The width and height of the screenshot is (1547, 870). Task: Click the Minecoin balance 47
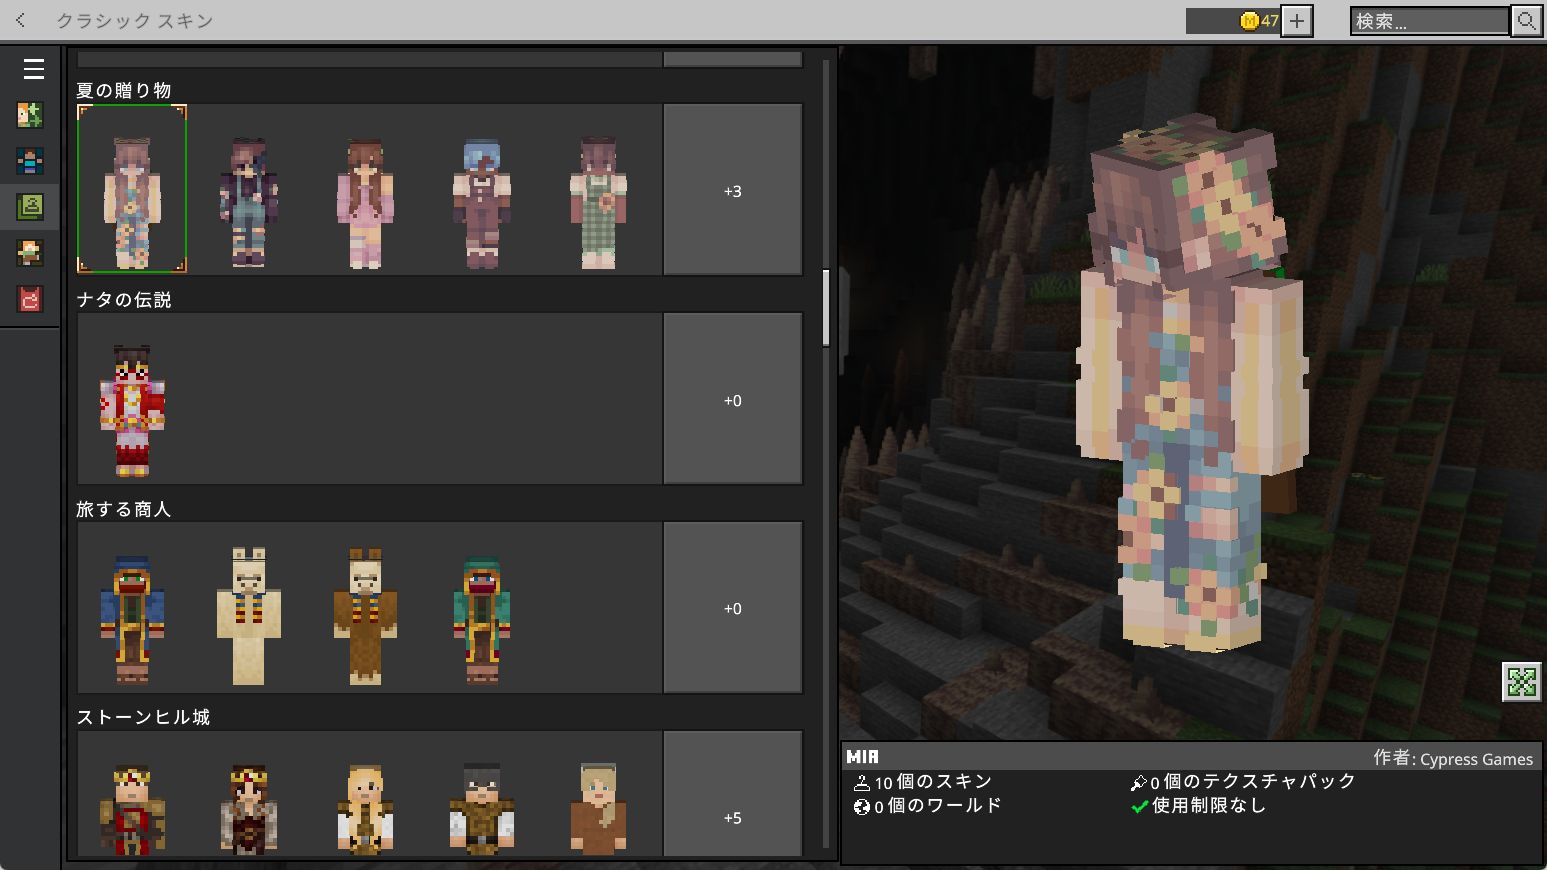coord(1233,21)
